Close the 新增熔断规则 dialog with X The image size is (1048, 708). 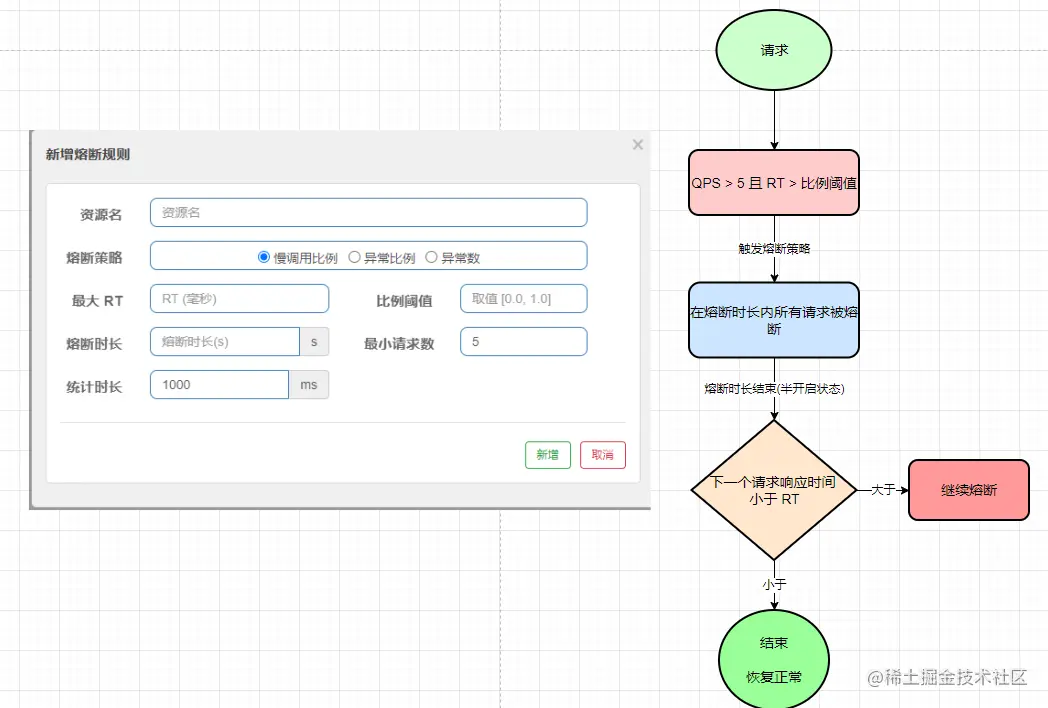(x=638, y=144)
